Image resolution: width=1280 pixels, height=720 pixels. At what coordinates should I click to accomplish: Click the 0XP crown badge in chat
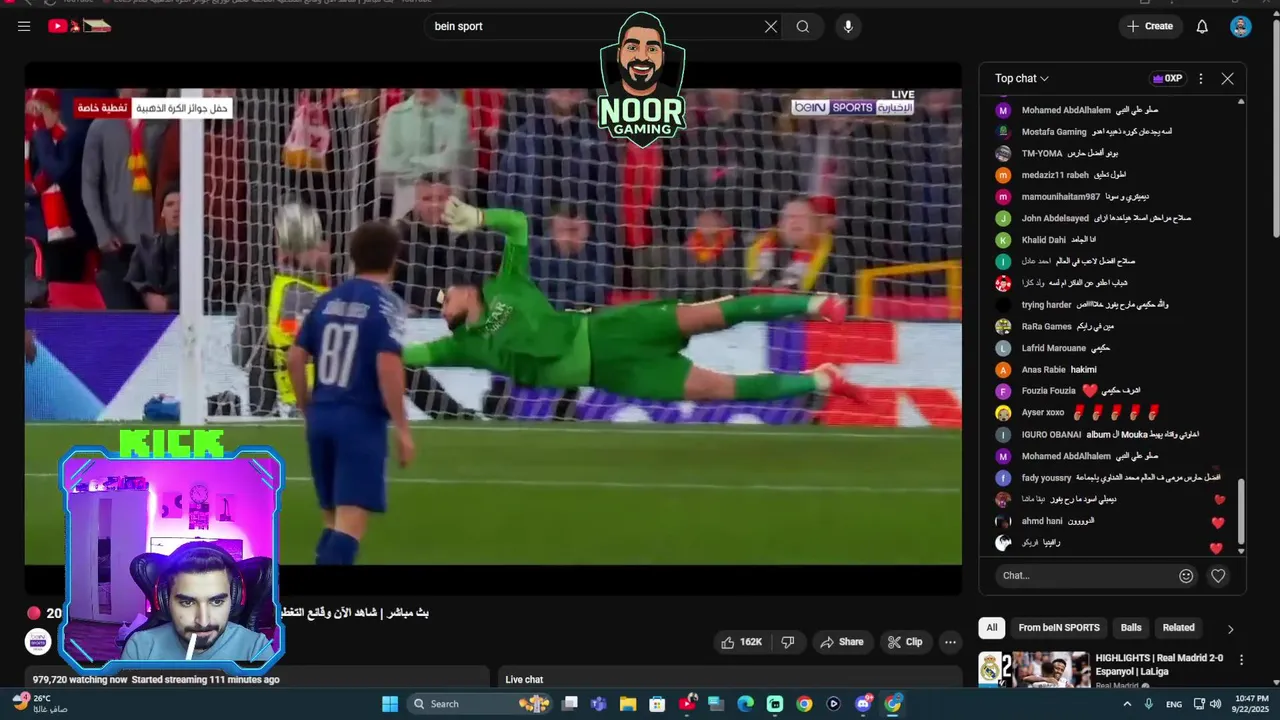point(1167,78)
